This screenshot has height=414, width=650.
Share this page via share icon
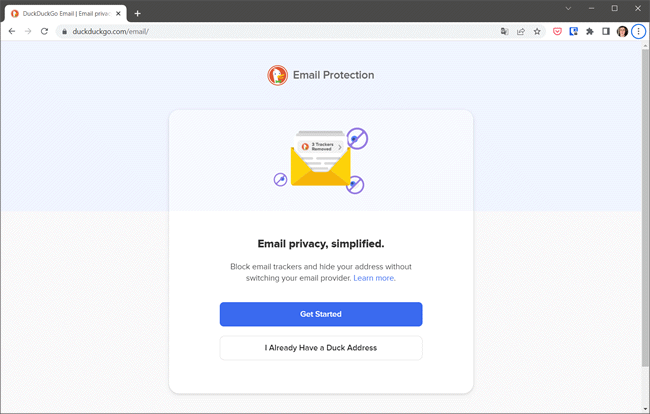point(521,31)
